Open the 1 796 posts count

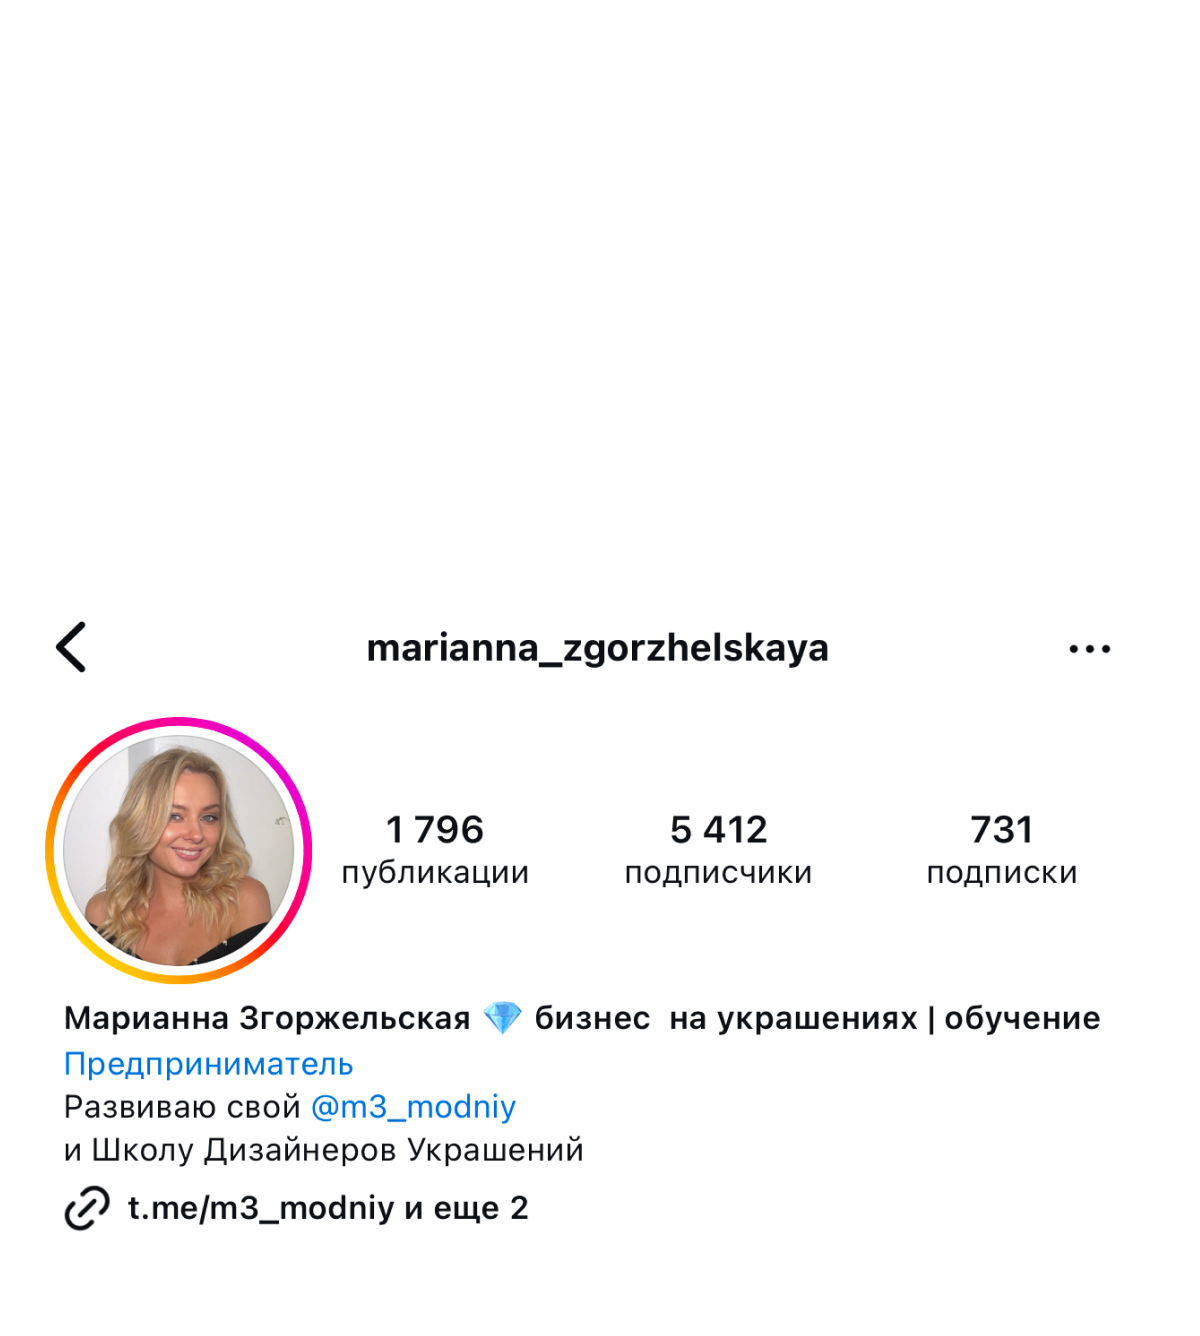[435, 829]
